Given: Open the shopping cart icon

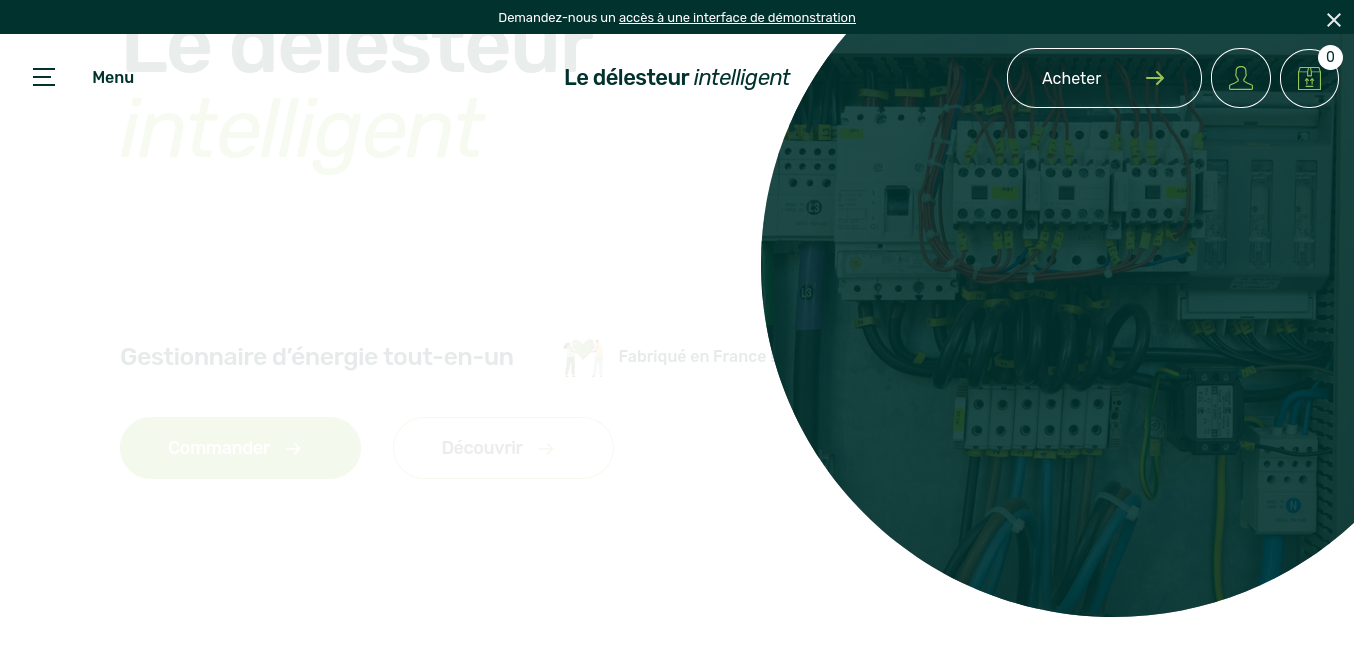Looking at the screenshot, I should click(1308, 78).
